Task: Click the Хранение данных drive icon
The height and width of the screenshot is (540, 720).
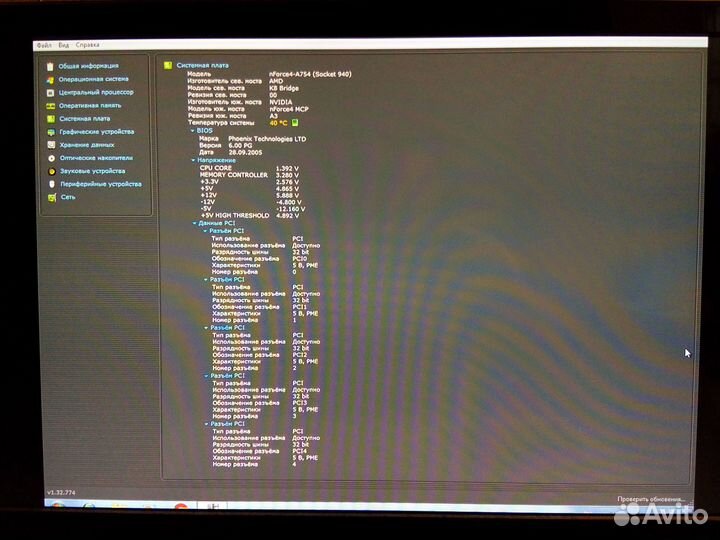Action: 51,145
